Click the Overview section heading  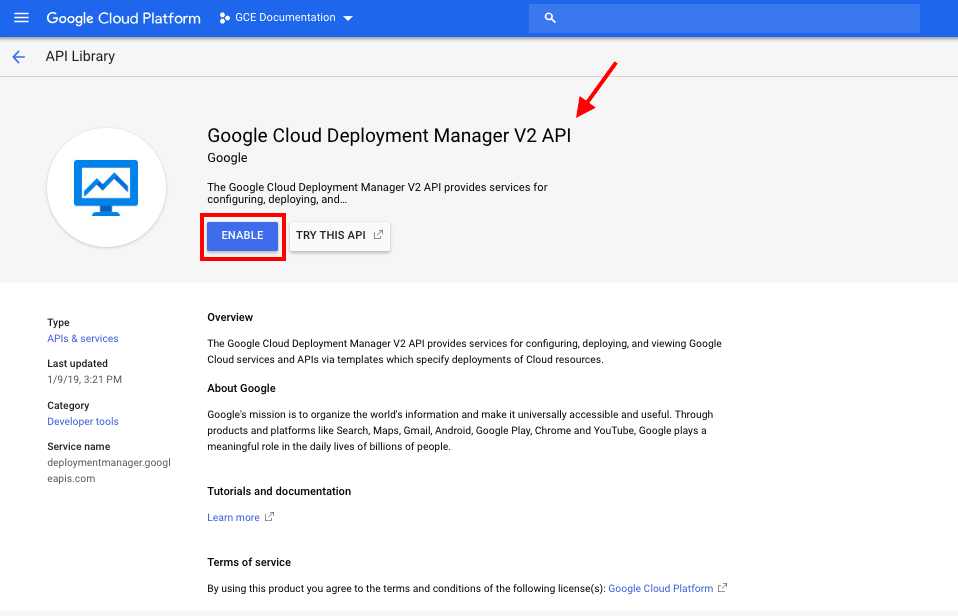[x=230, y=317]
